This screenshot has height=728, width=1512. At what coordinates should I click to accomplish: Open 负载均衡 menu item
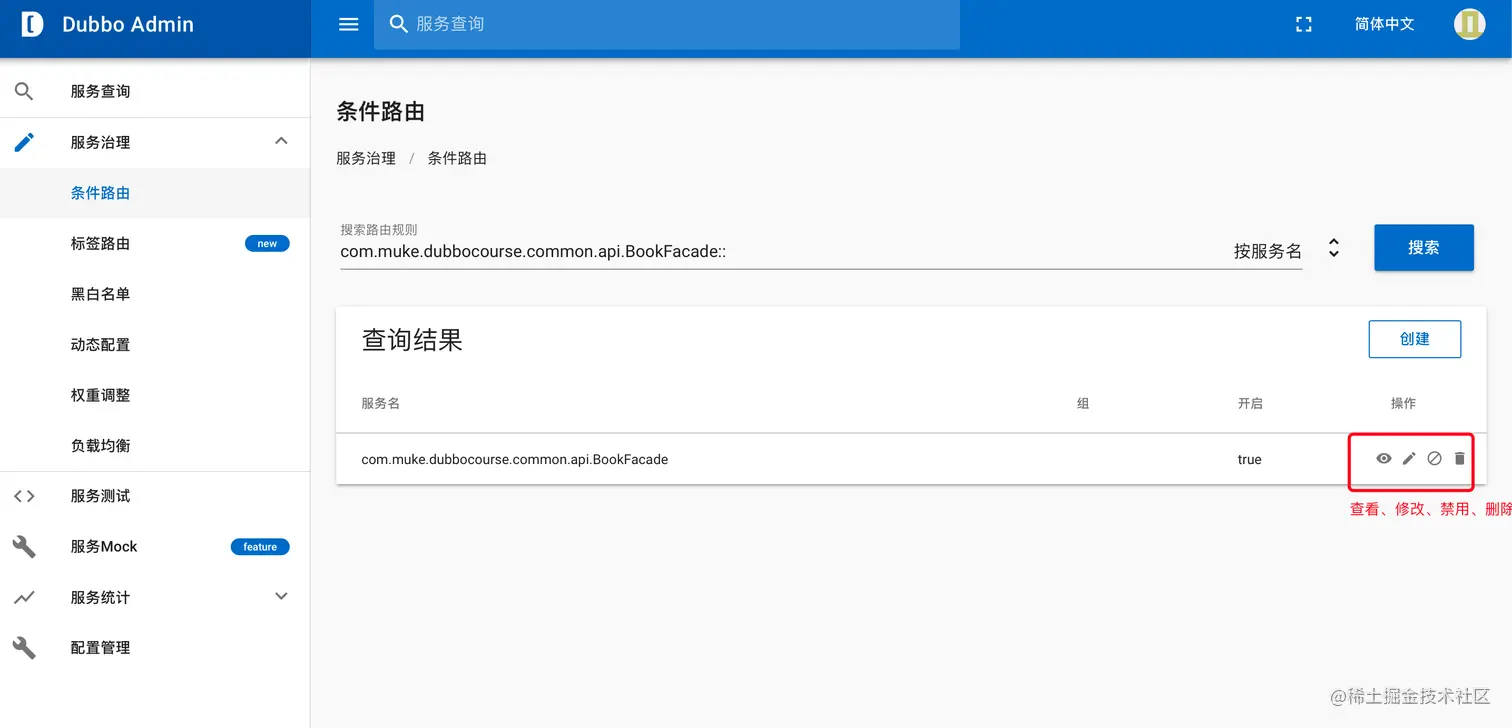[x=155, y=445]
